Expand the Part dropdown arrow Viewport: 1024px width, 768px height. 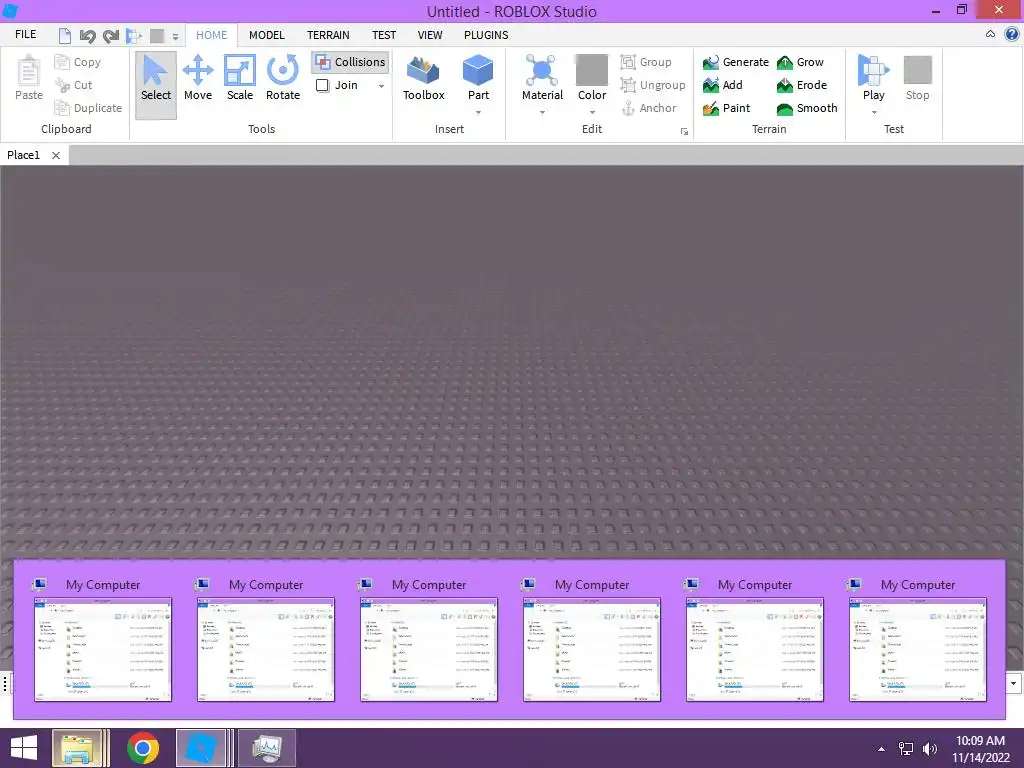tap(478, 112)
